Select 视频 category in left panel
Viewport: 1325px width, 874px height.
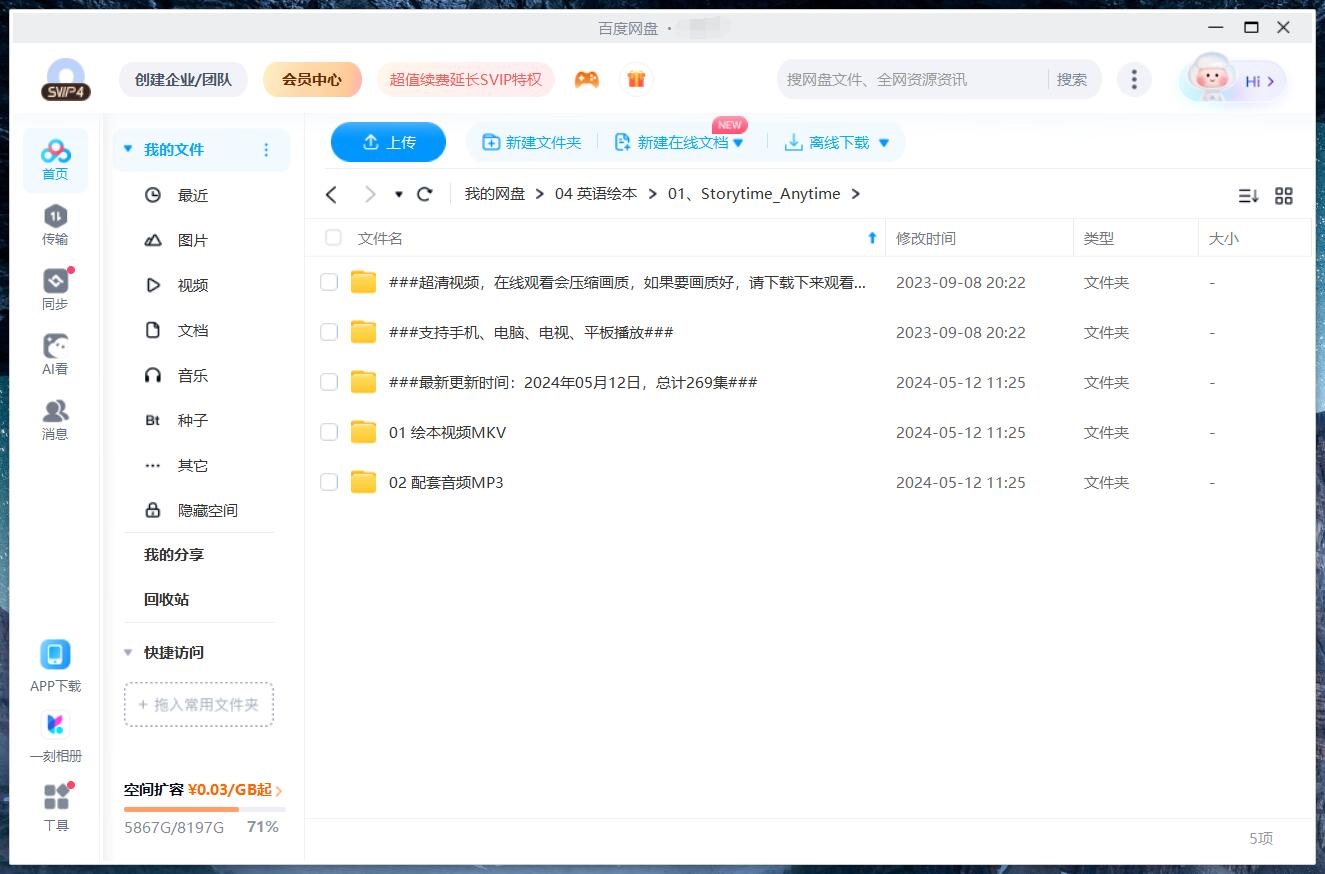192,285
